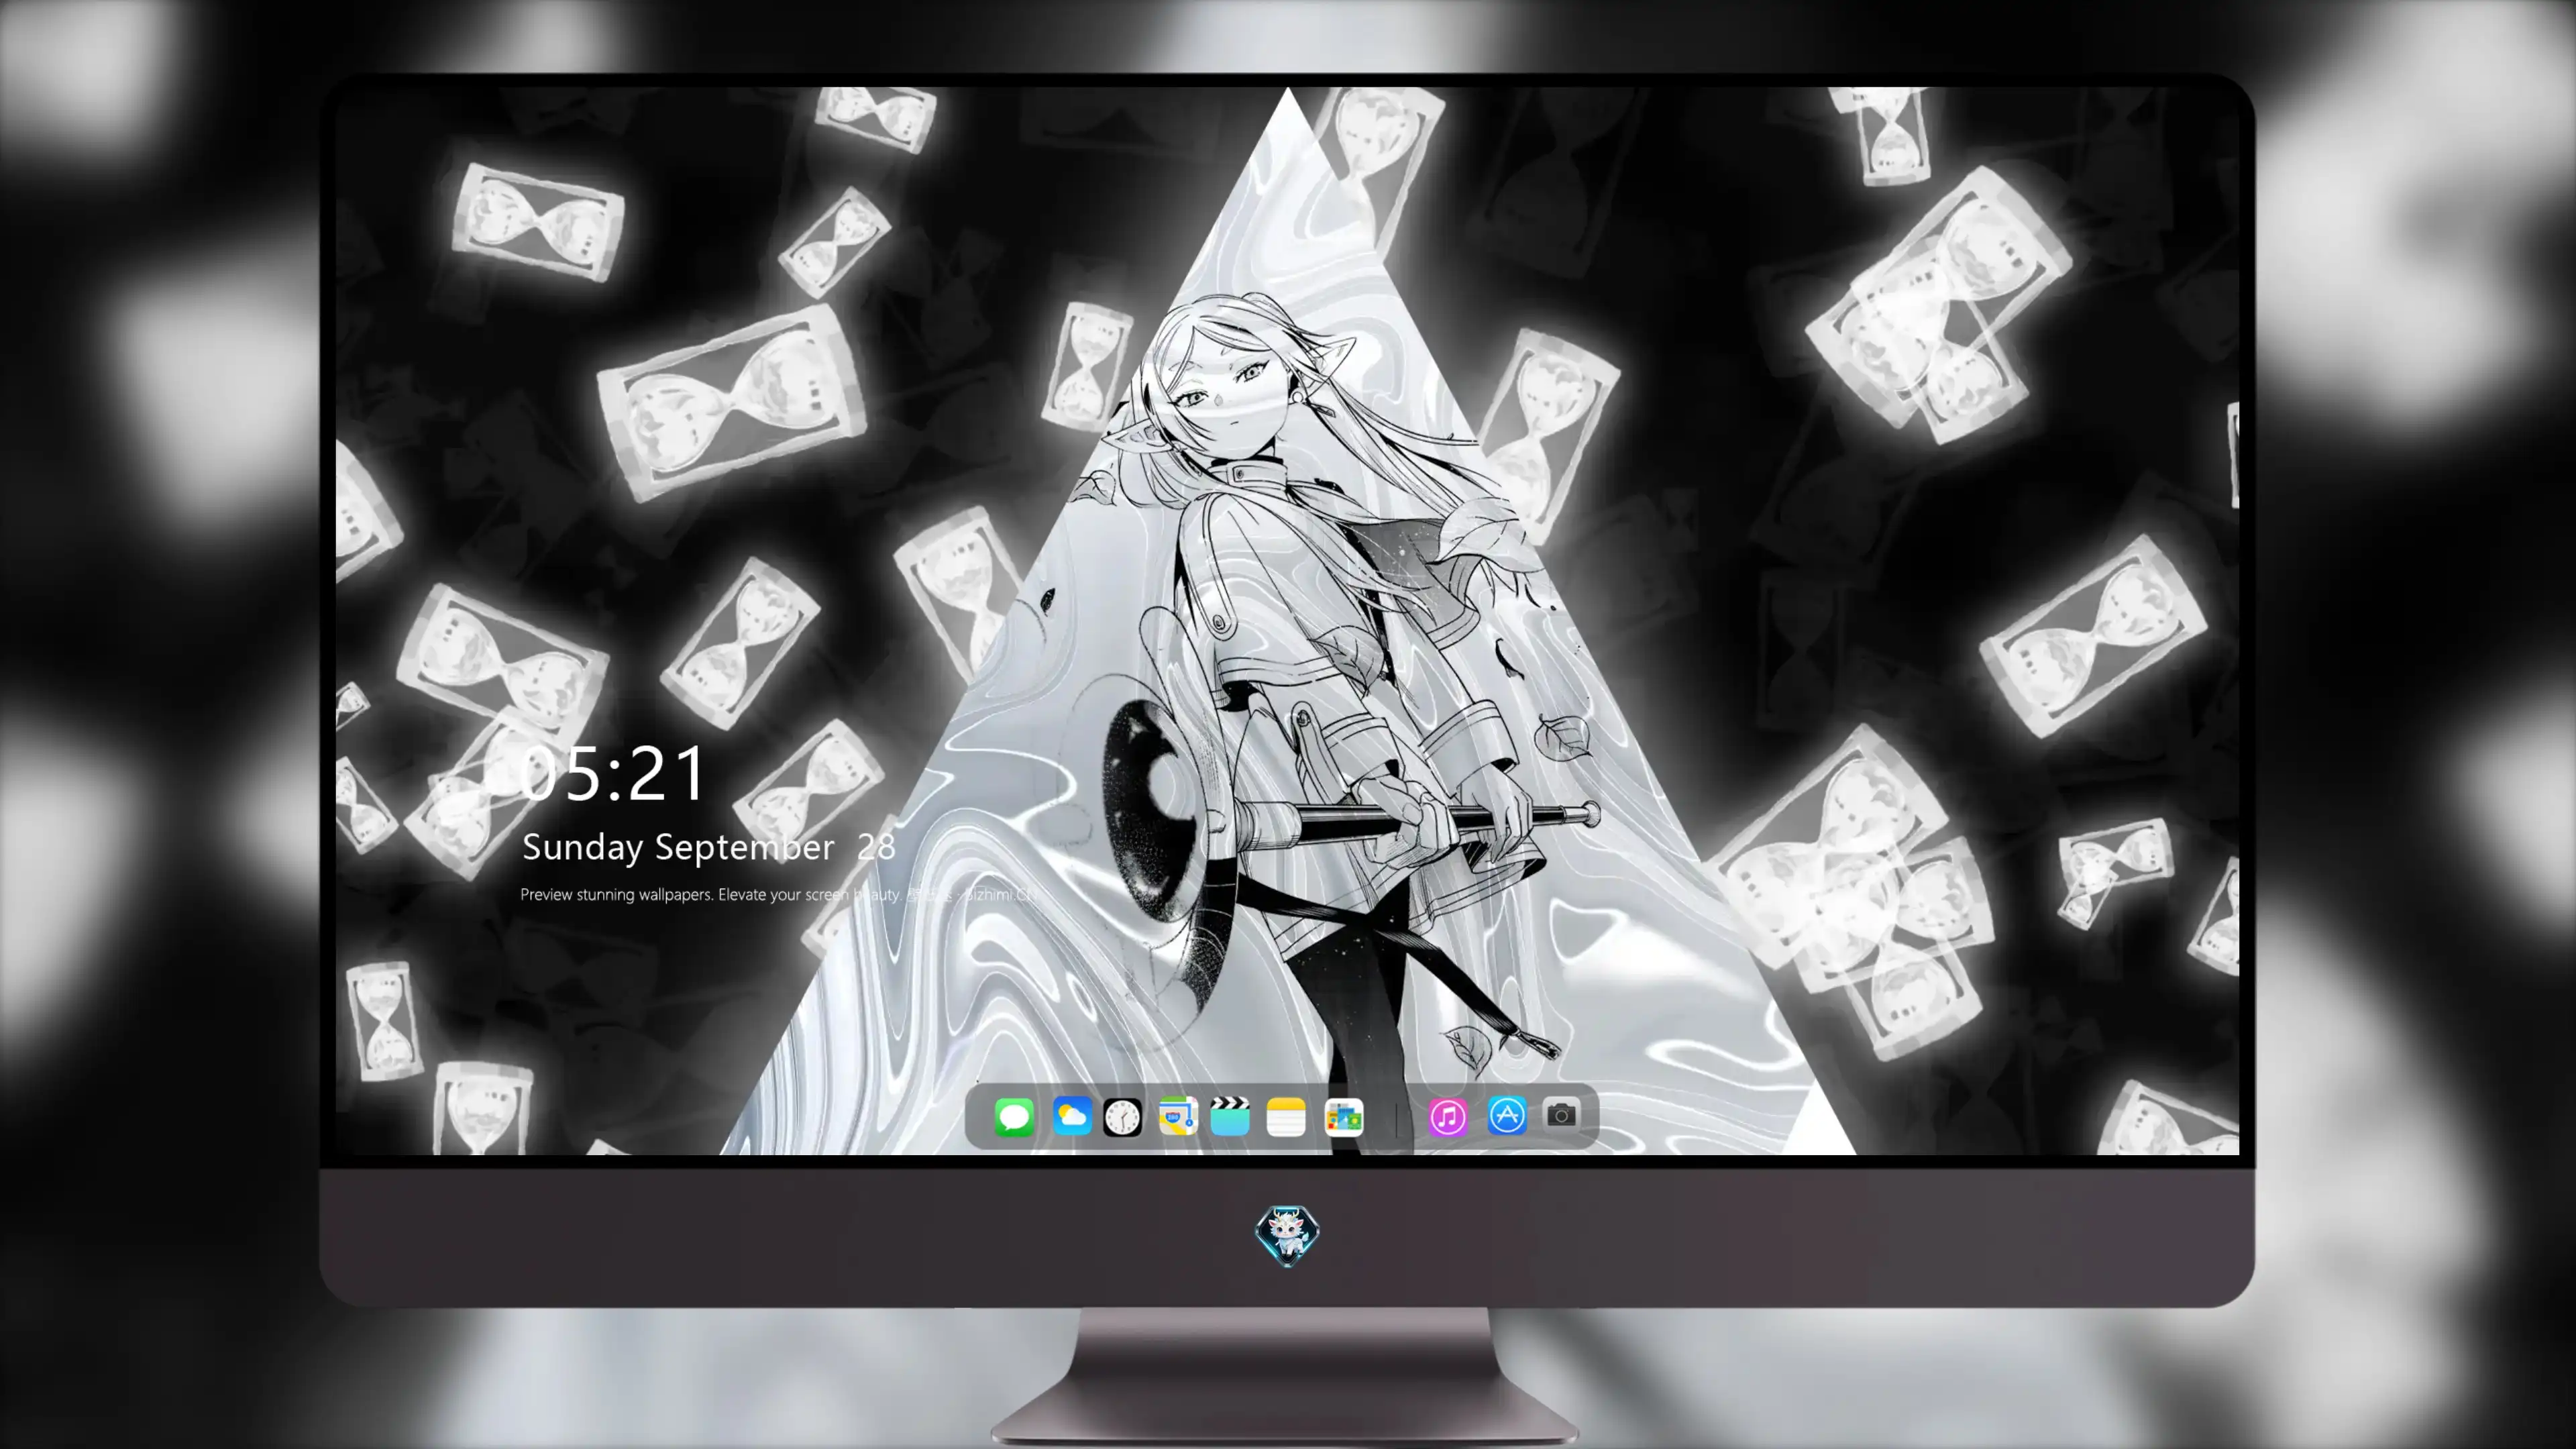Open the Camera app in the dock
2576x1449 pixels.
pyautogui.click(x=1561, y=1115)
